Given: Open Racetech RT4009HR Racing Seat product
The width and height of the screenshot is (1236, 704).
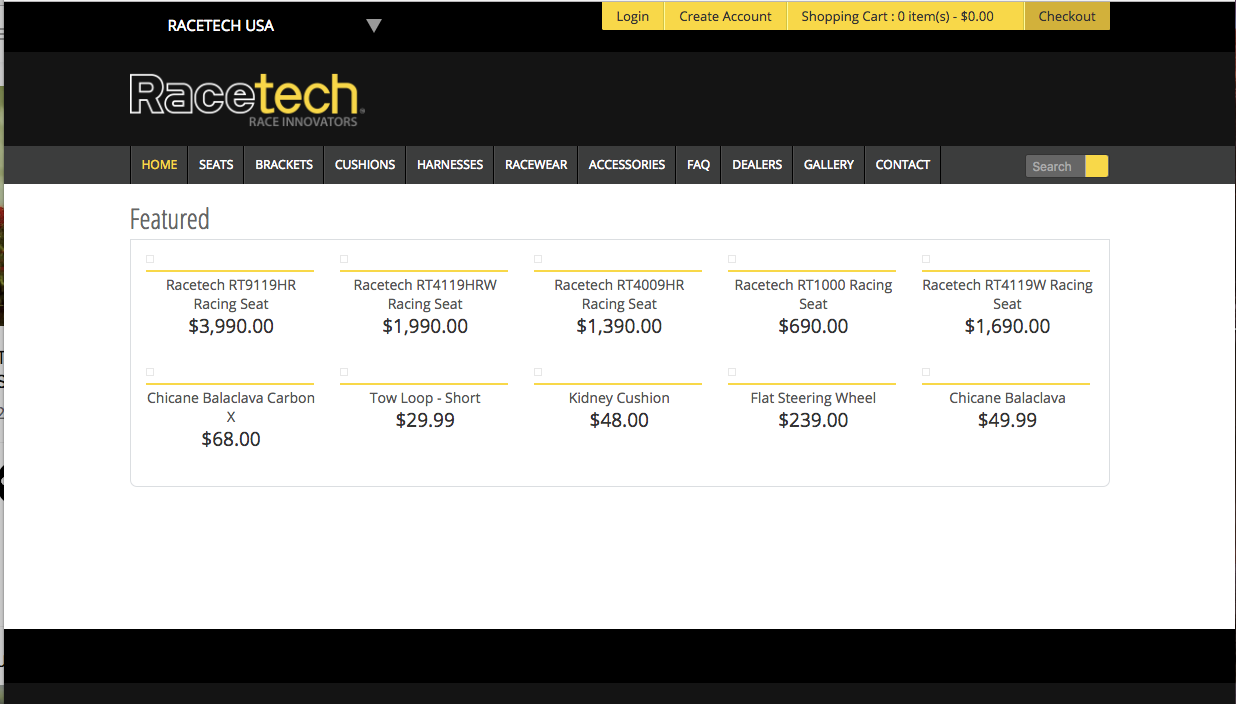Looking at the screenshot, I should pyautogui.click(x=619, y=294).
